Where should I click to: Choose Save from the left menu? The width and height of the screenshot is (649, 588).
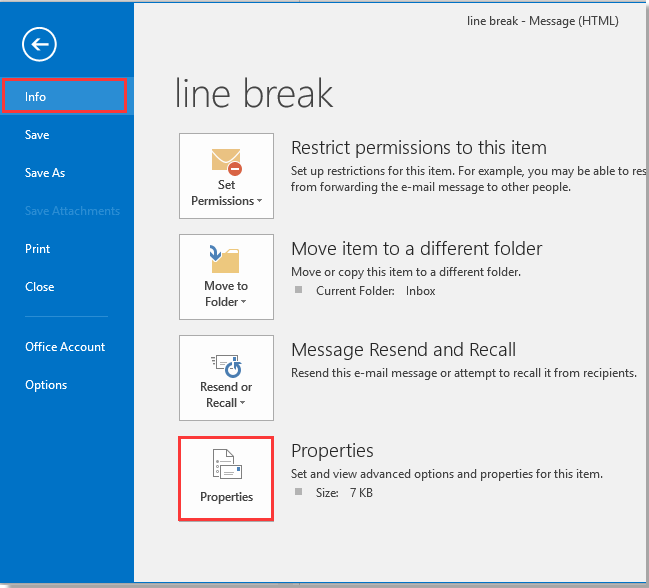pyautogui.click(x=37, y=135)
